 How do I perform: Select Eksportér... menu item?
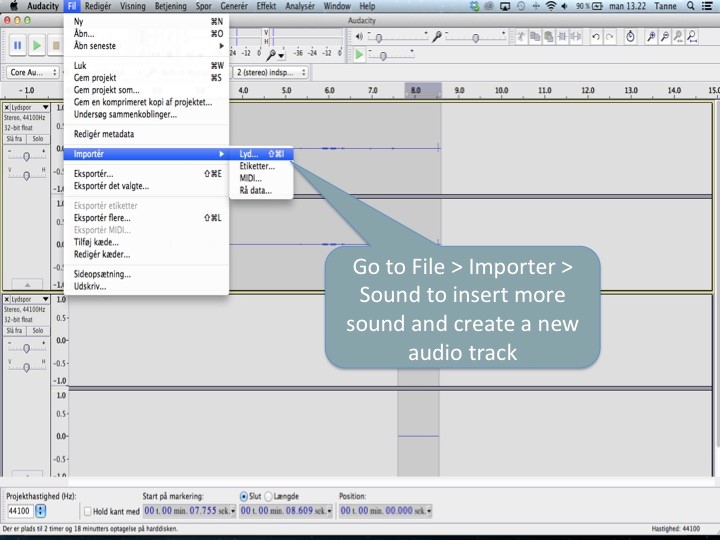pyautogui.click(x=146, y=174)
